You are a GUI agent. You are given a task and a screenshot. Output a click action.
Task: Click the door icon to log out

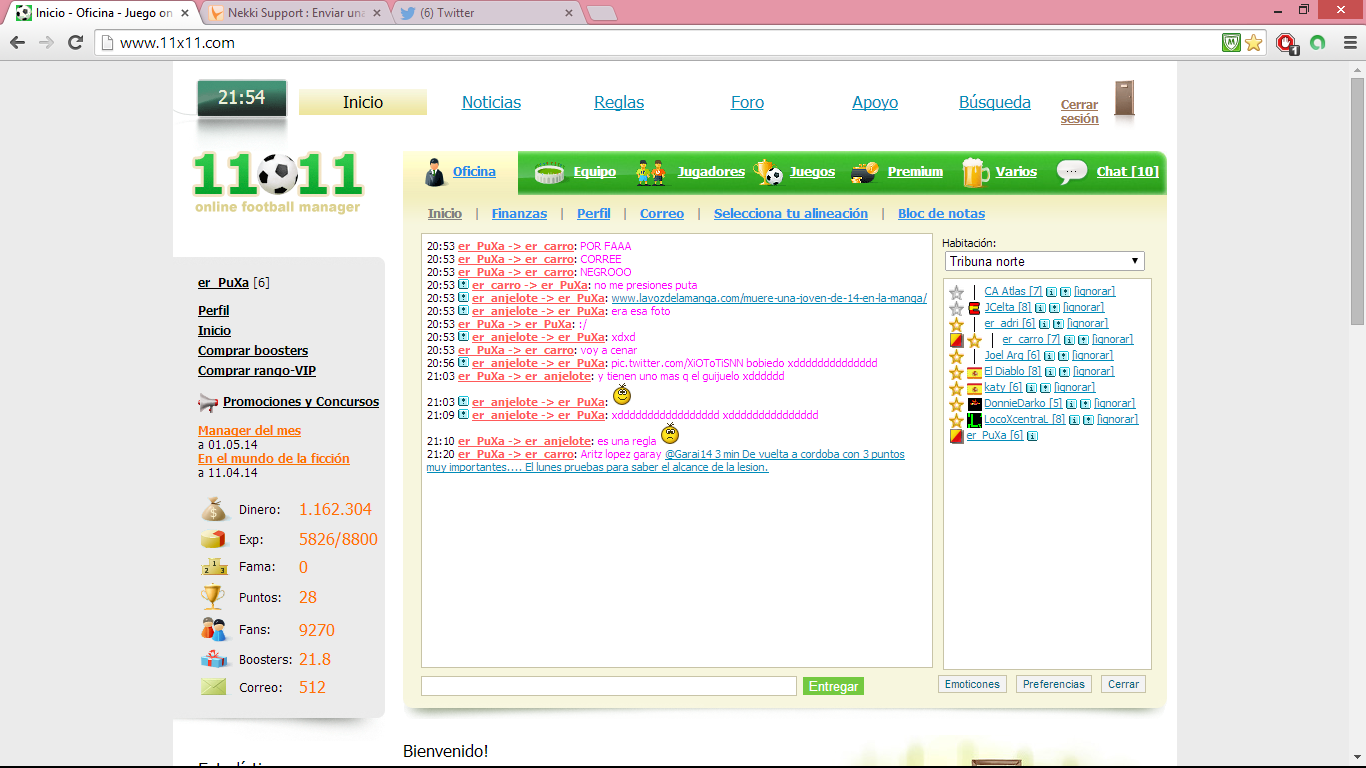pos(1124,100)
